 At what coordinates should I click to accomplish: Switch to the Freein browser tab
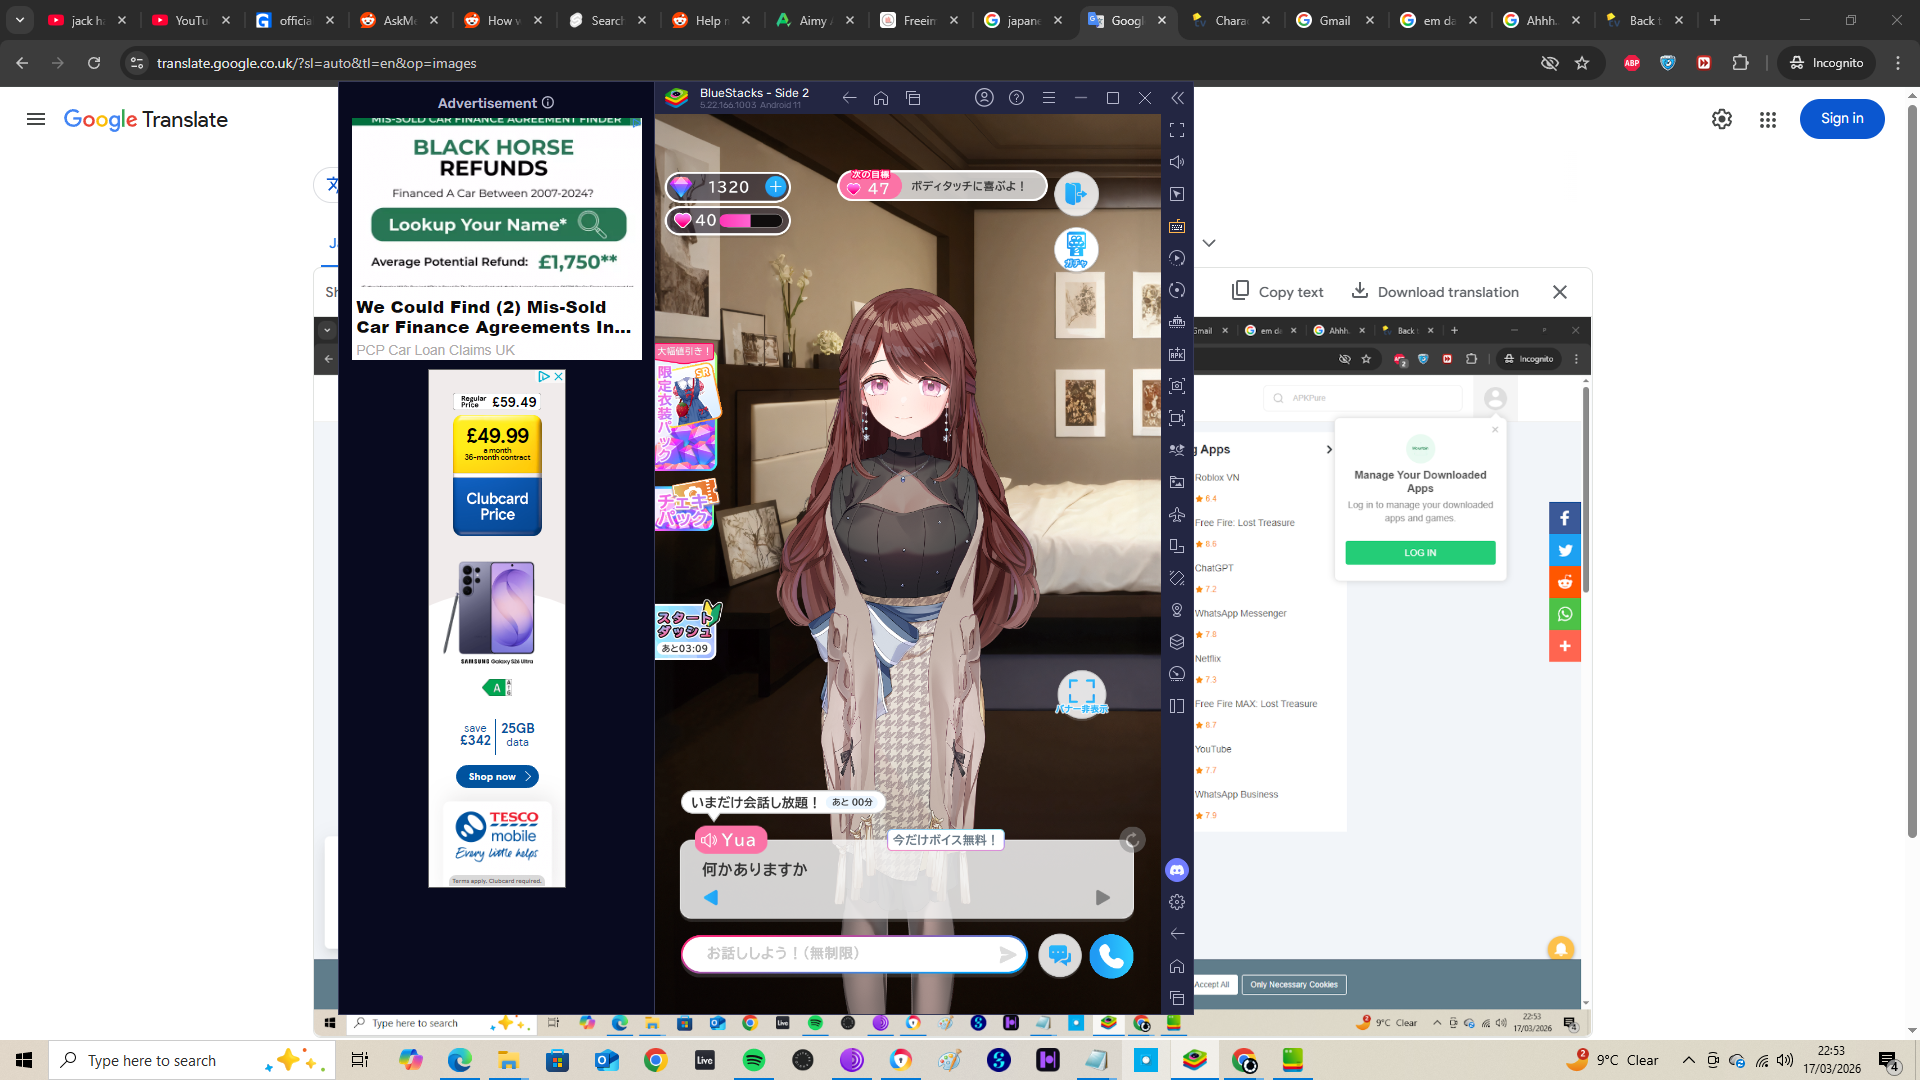click(918, 20)
